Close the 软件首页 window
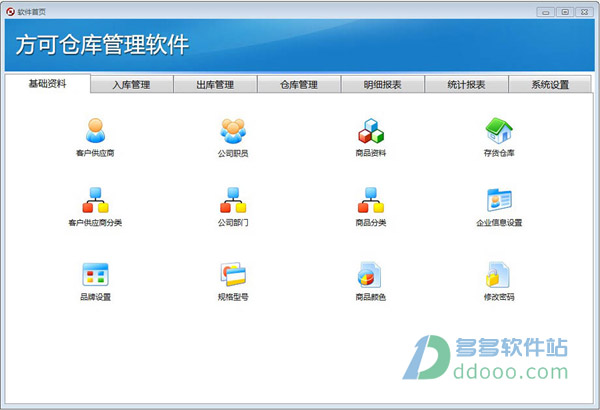600x410 pixels. (585, 12)
